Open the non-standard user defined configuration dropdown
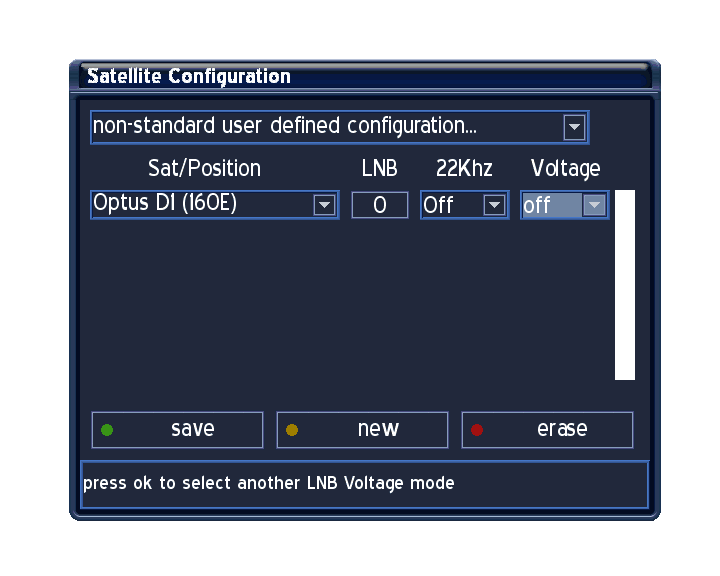The width and height of the screenshot is (720, 576). [x=340, y=127]
